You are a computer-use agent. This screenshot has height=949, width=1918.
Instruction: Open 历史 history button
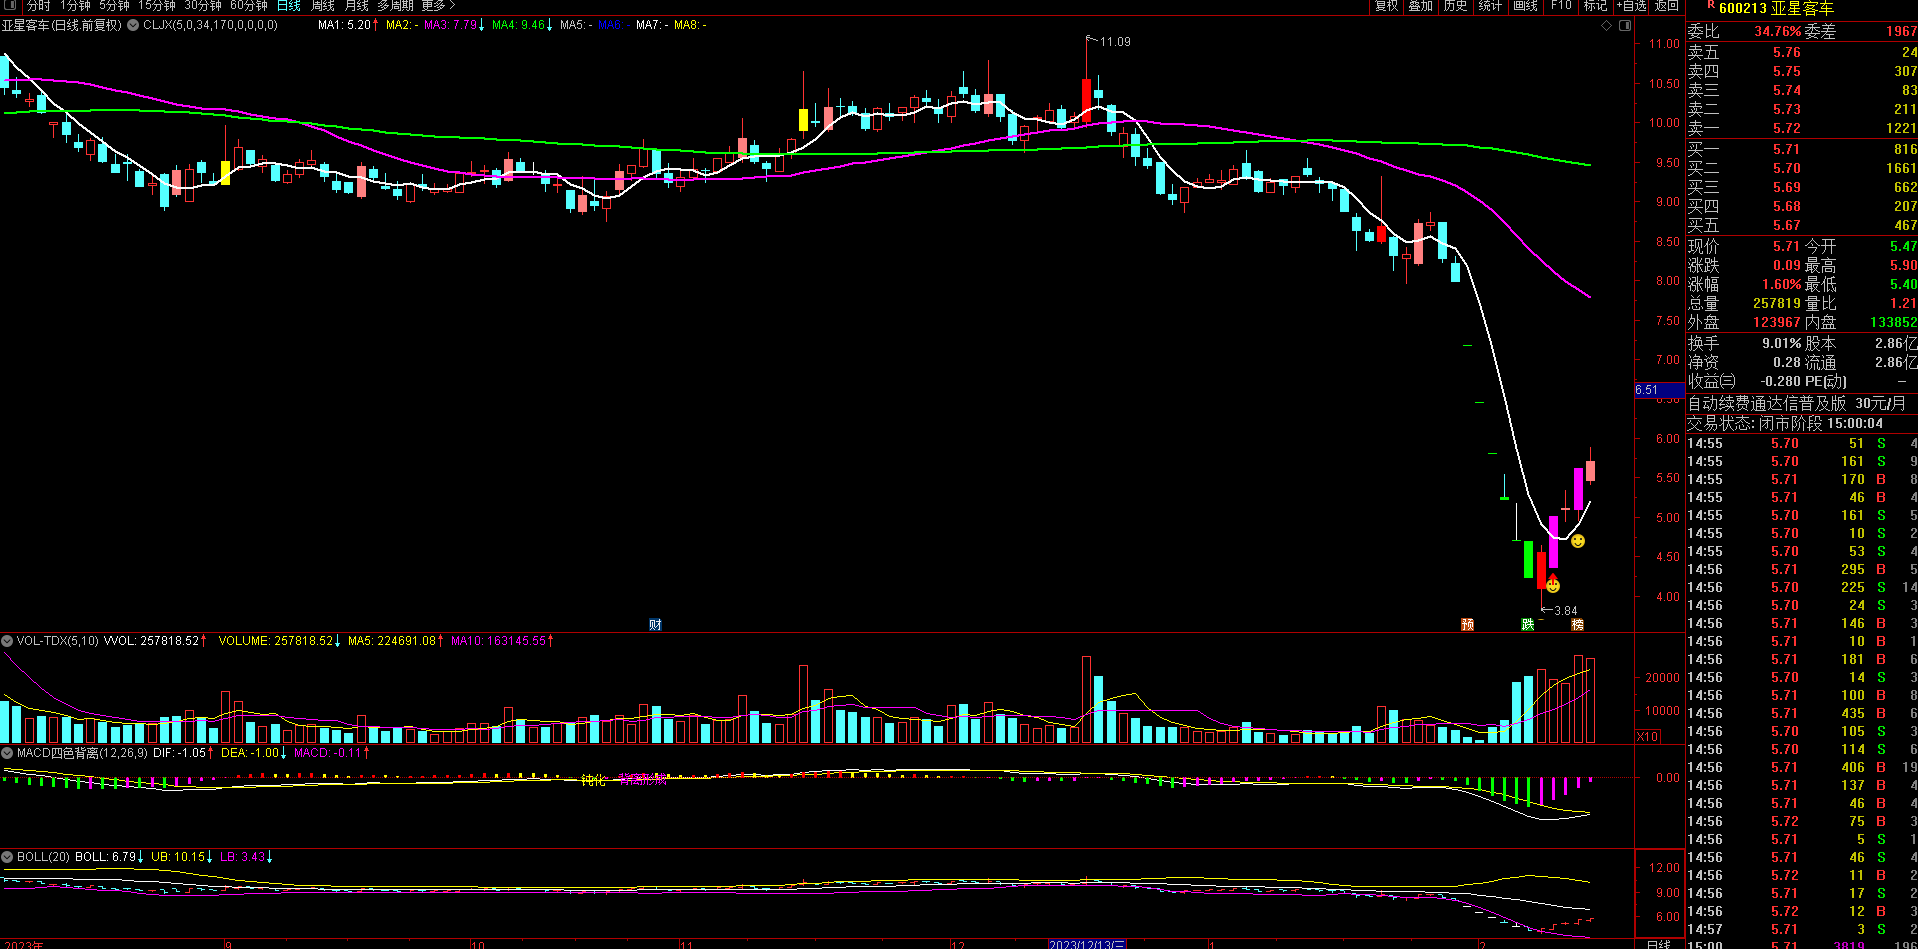1455,6
